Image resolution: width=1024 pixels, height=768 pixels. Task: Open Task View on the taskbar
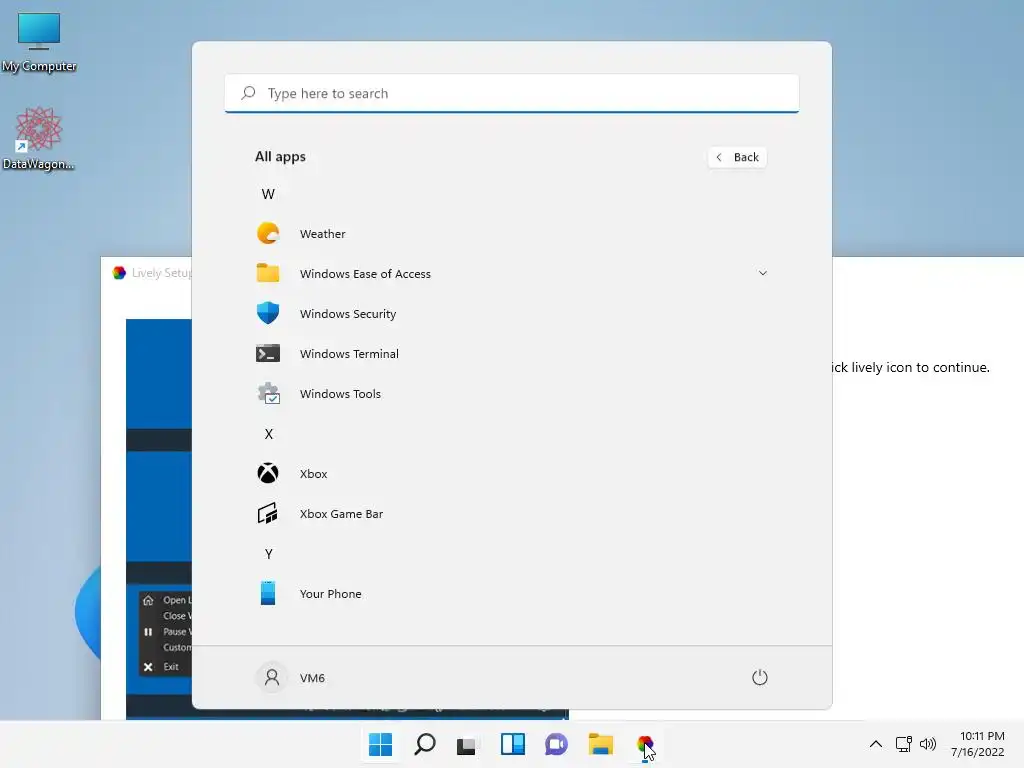(466, 745)
